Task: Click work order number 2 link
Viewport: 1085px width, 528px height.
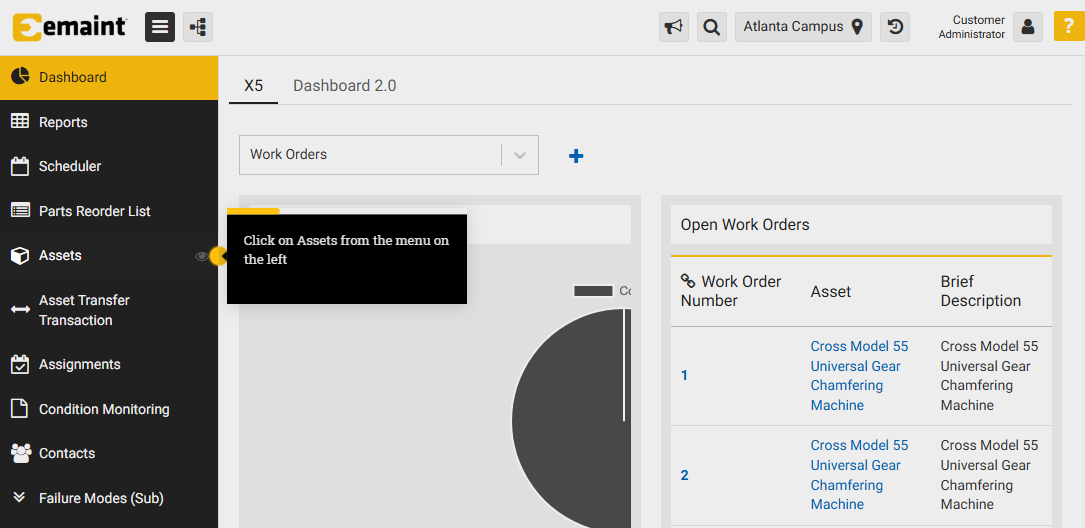Action: [685, 475]
